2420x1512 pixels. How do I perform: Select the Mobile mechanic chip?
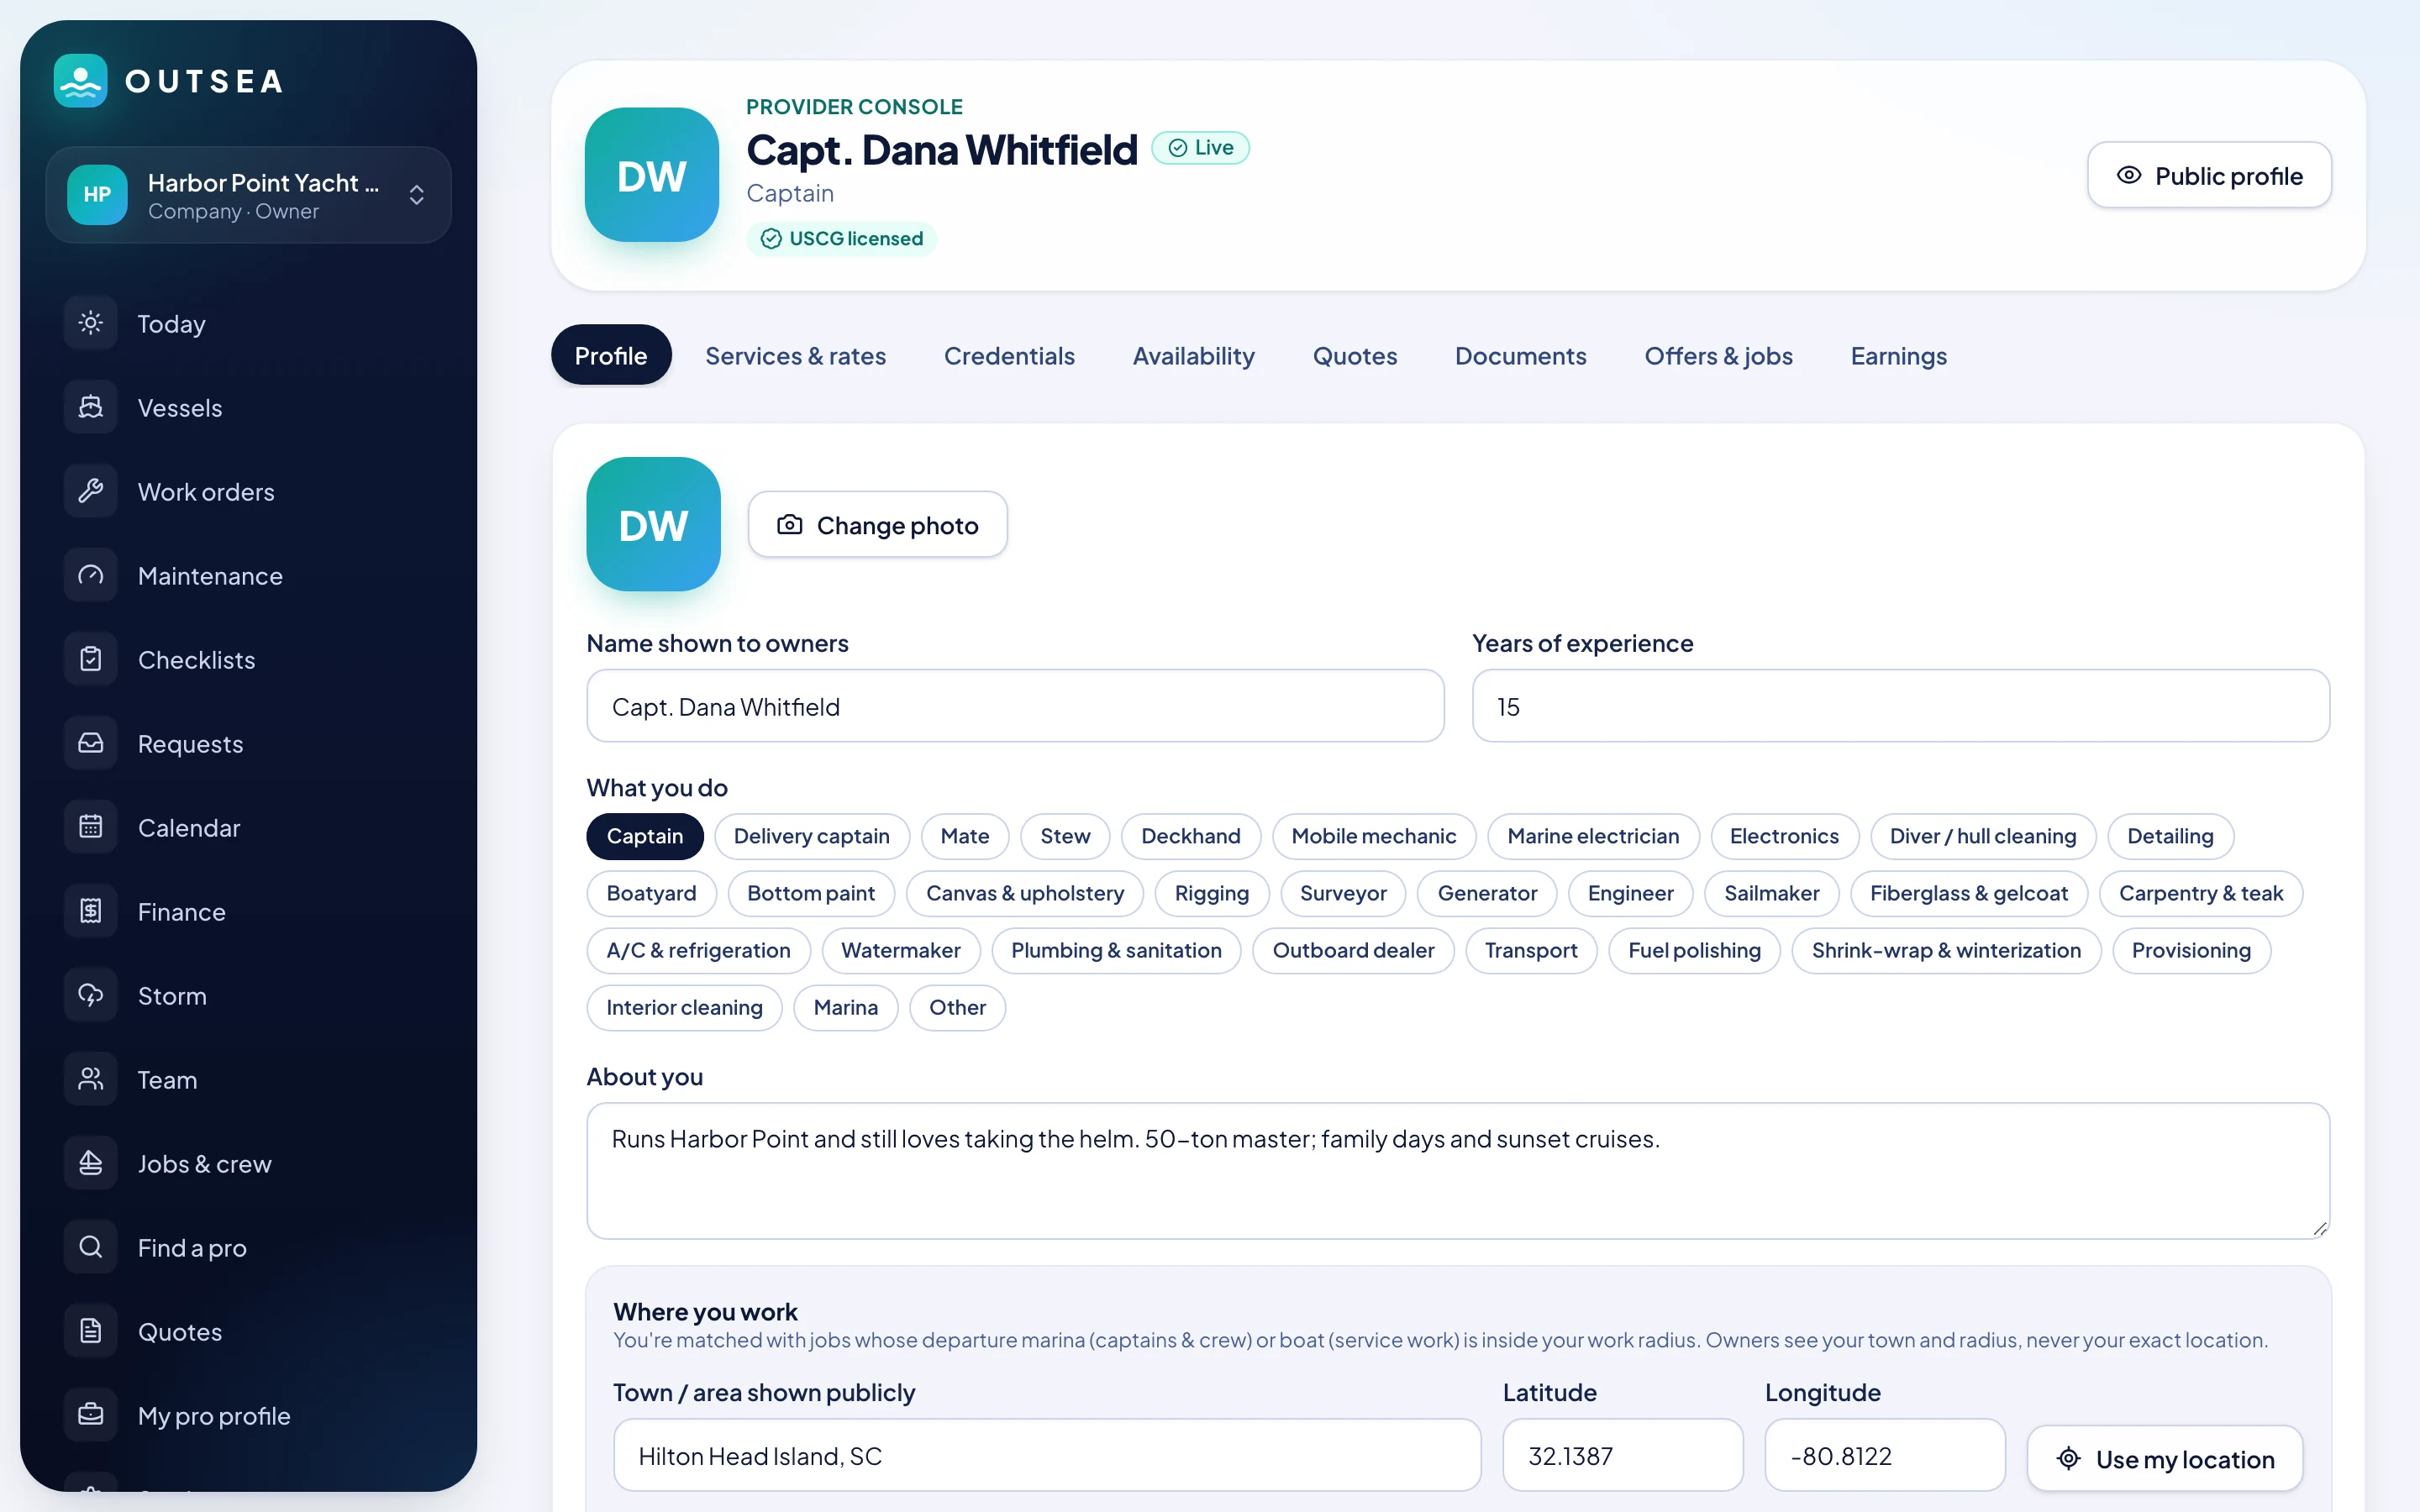pos(1373,836)
